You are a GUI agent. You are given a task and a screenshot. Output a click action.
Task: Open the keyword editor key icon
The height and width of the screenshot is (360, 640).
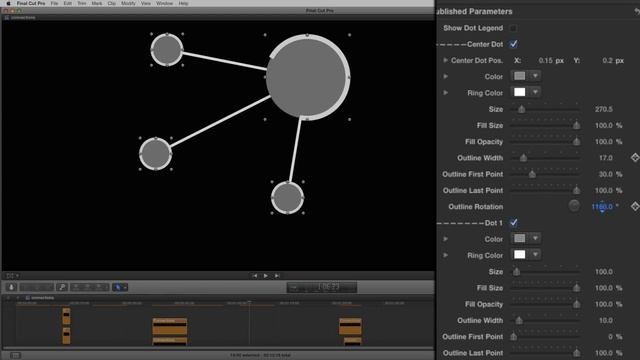(62, 287)
